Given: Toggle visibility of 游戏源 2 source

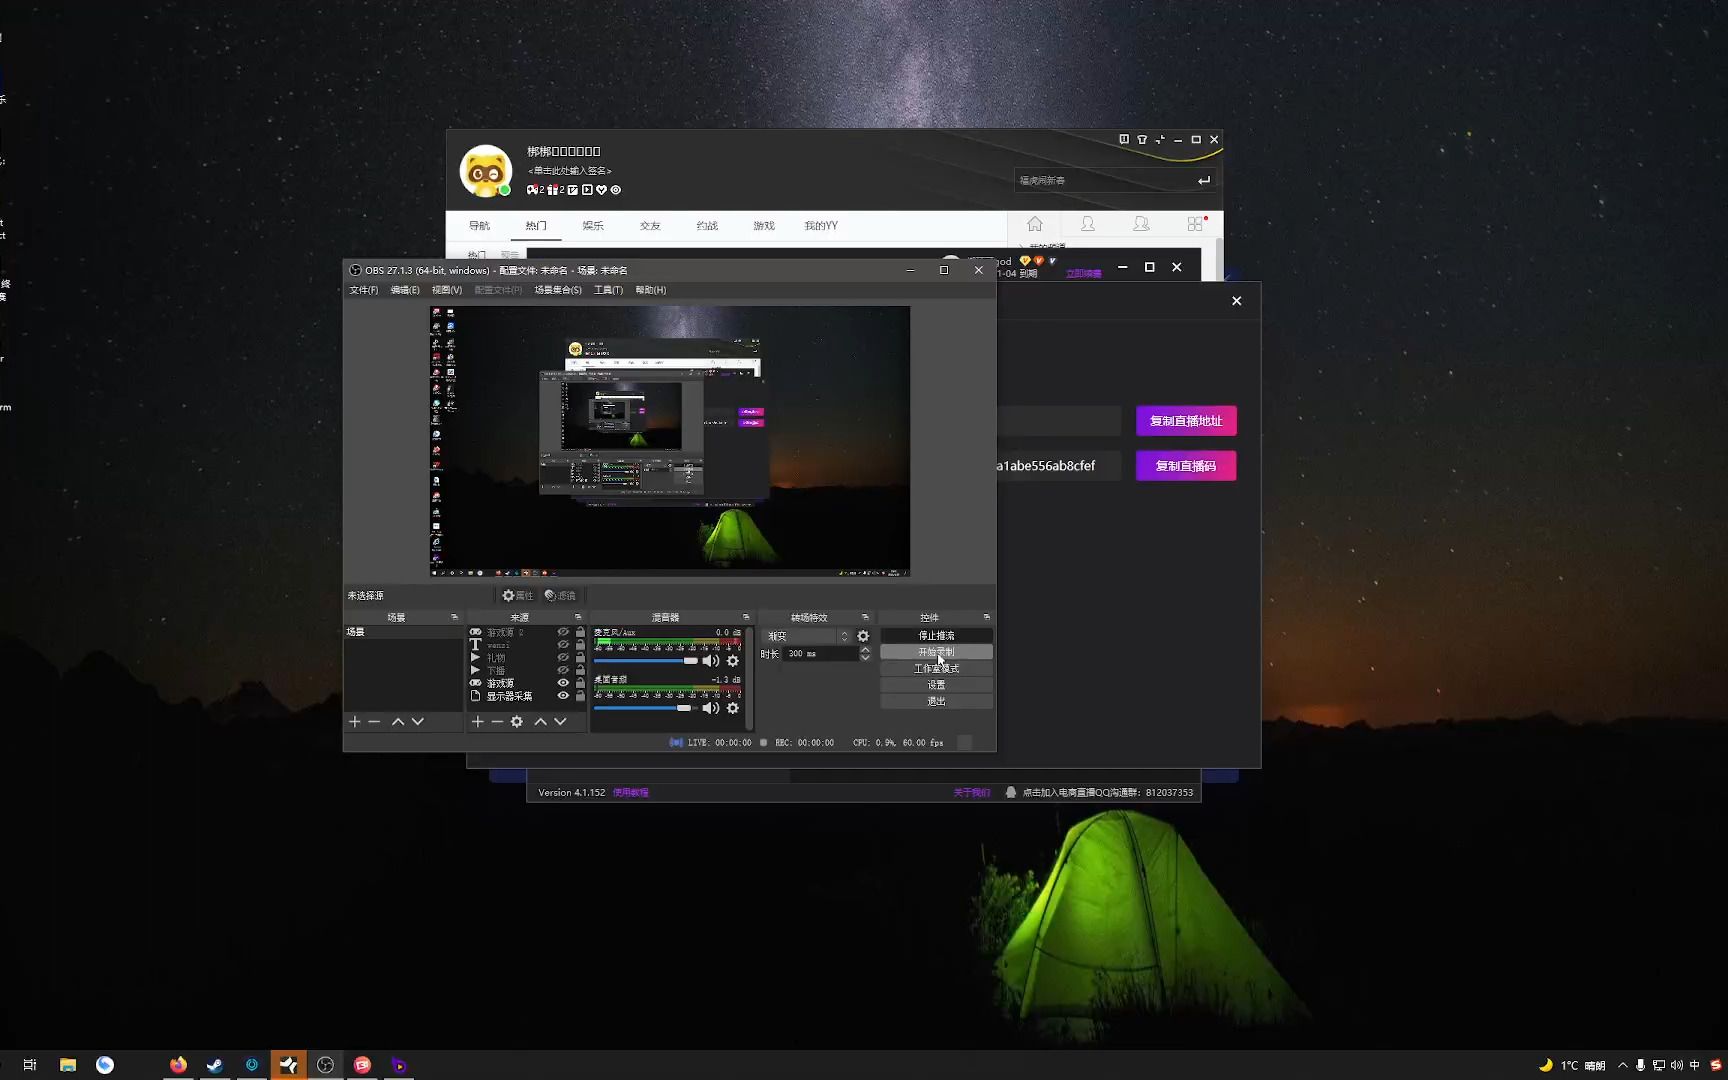Looking at the screenshot, I should (x=563, y=632).
